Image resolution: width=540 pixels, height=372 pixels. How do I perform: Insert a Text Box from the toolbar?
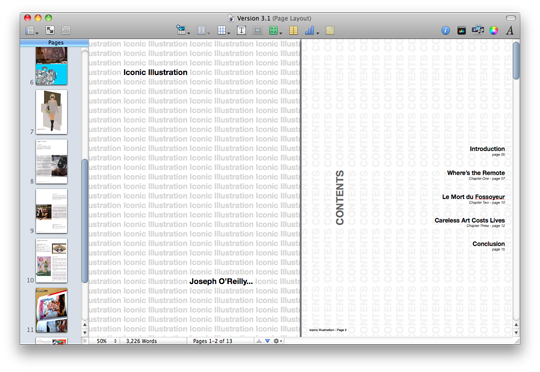(x=241, y=30)
